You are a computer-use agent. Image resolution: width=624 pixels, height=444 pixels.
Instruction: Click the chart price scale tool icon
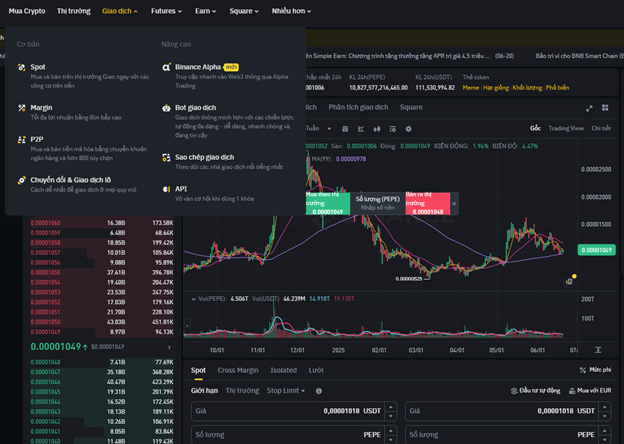(598, 350)
